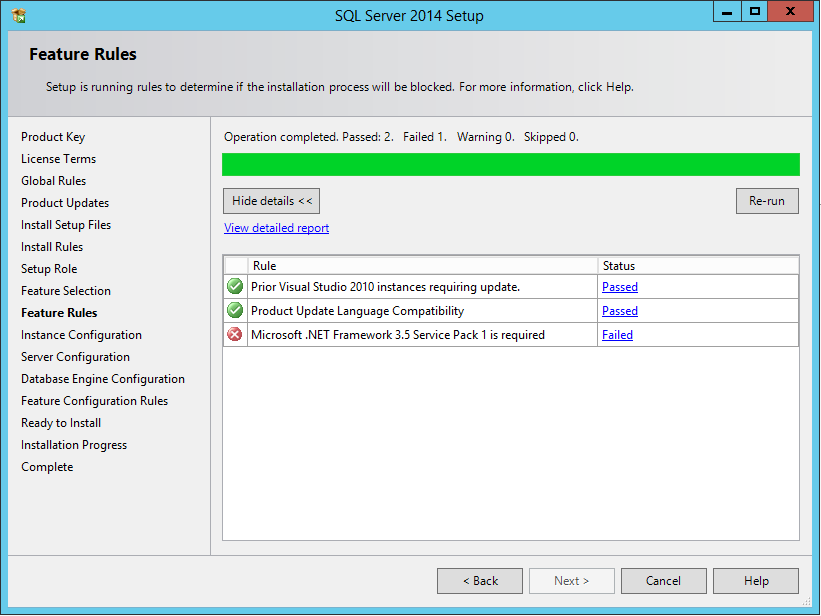The width and height of the screenshot is (821, 616).
Task: Open Passed status for Product Update Language Compatibility
Action: 620,311
